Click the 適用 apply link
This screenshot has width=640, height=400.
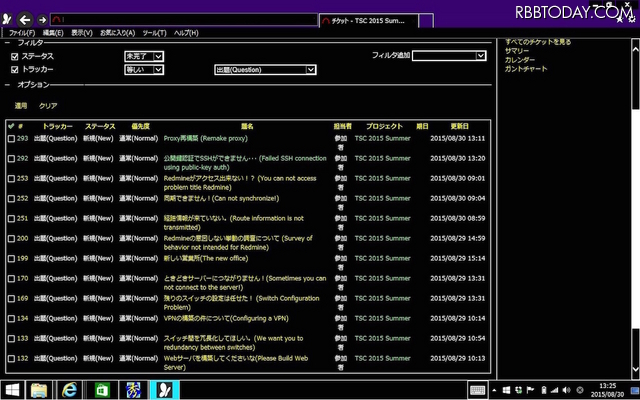click(x=21, y=106)
